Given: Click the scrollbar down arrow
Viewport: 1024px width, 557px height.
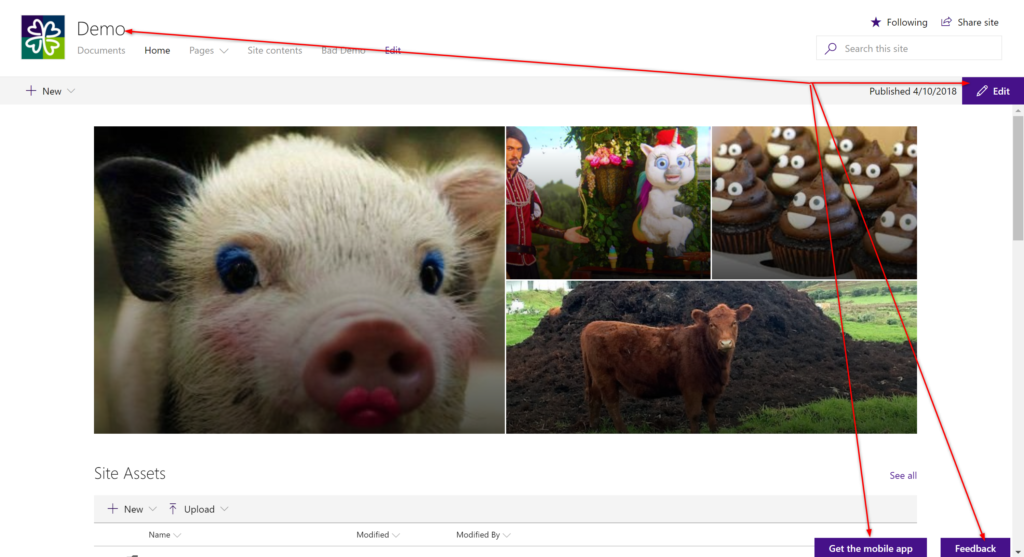Looking at the screenshot, I should [x=1018, y=552].
